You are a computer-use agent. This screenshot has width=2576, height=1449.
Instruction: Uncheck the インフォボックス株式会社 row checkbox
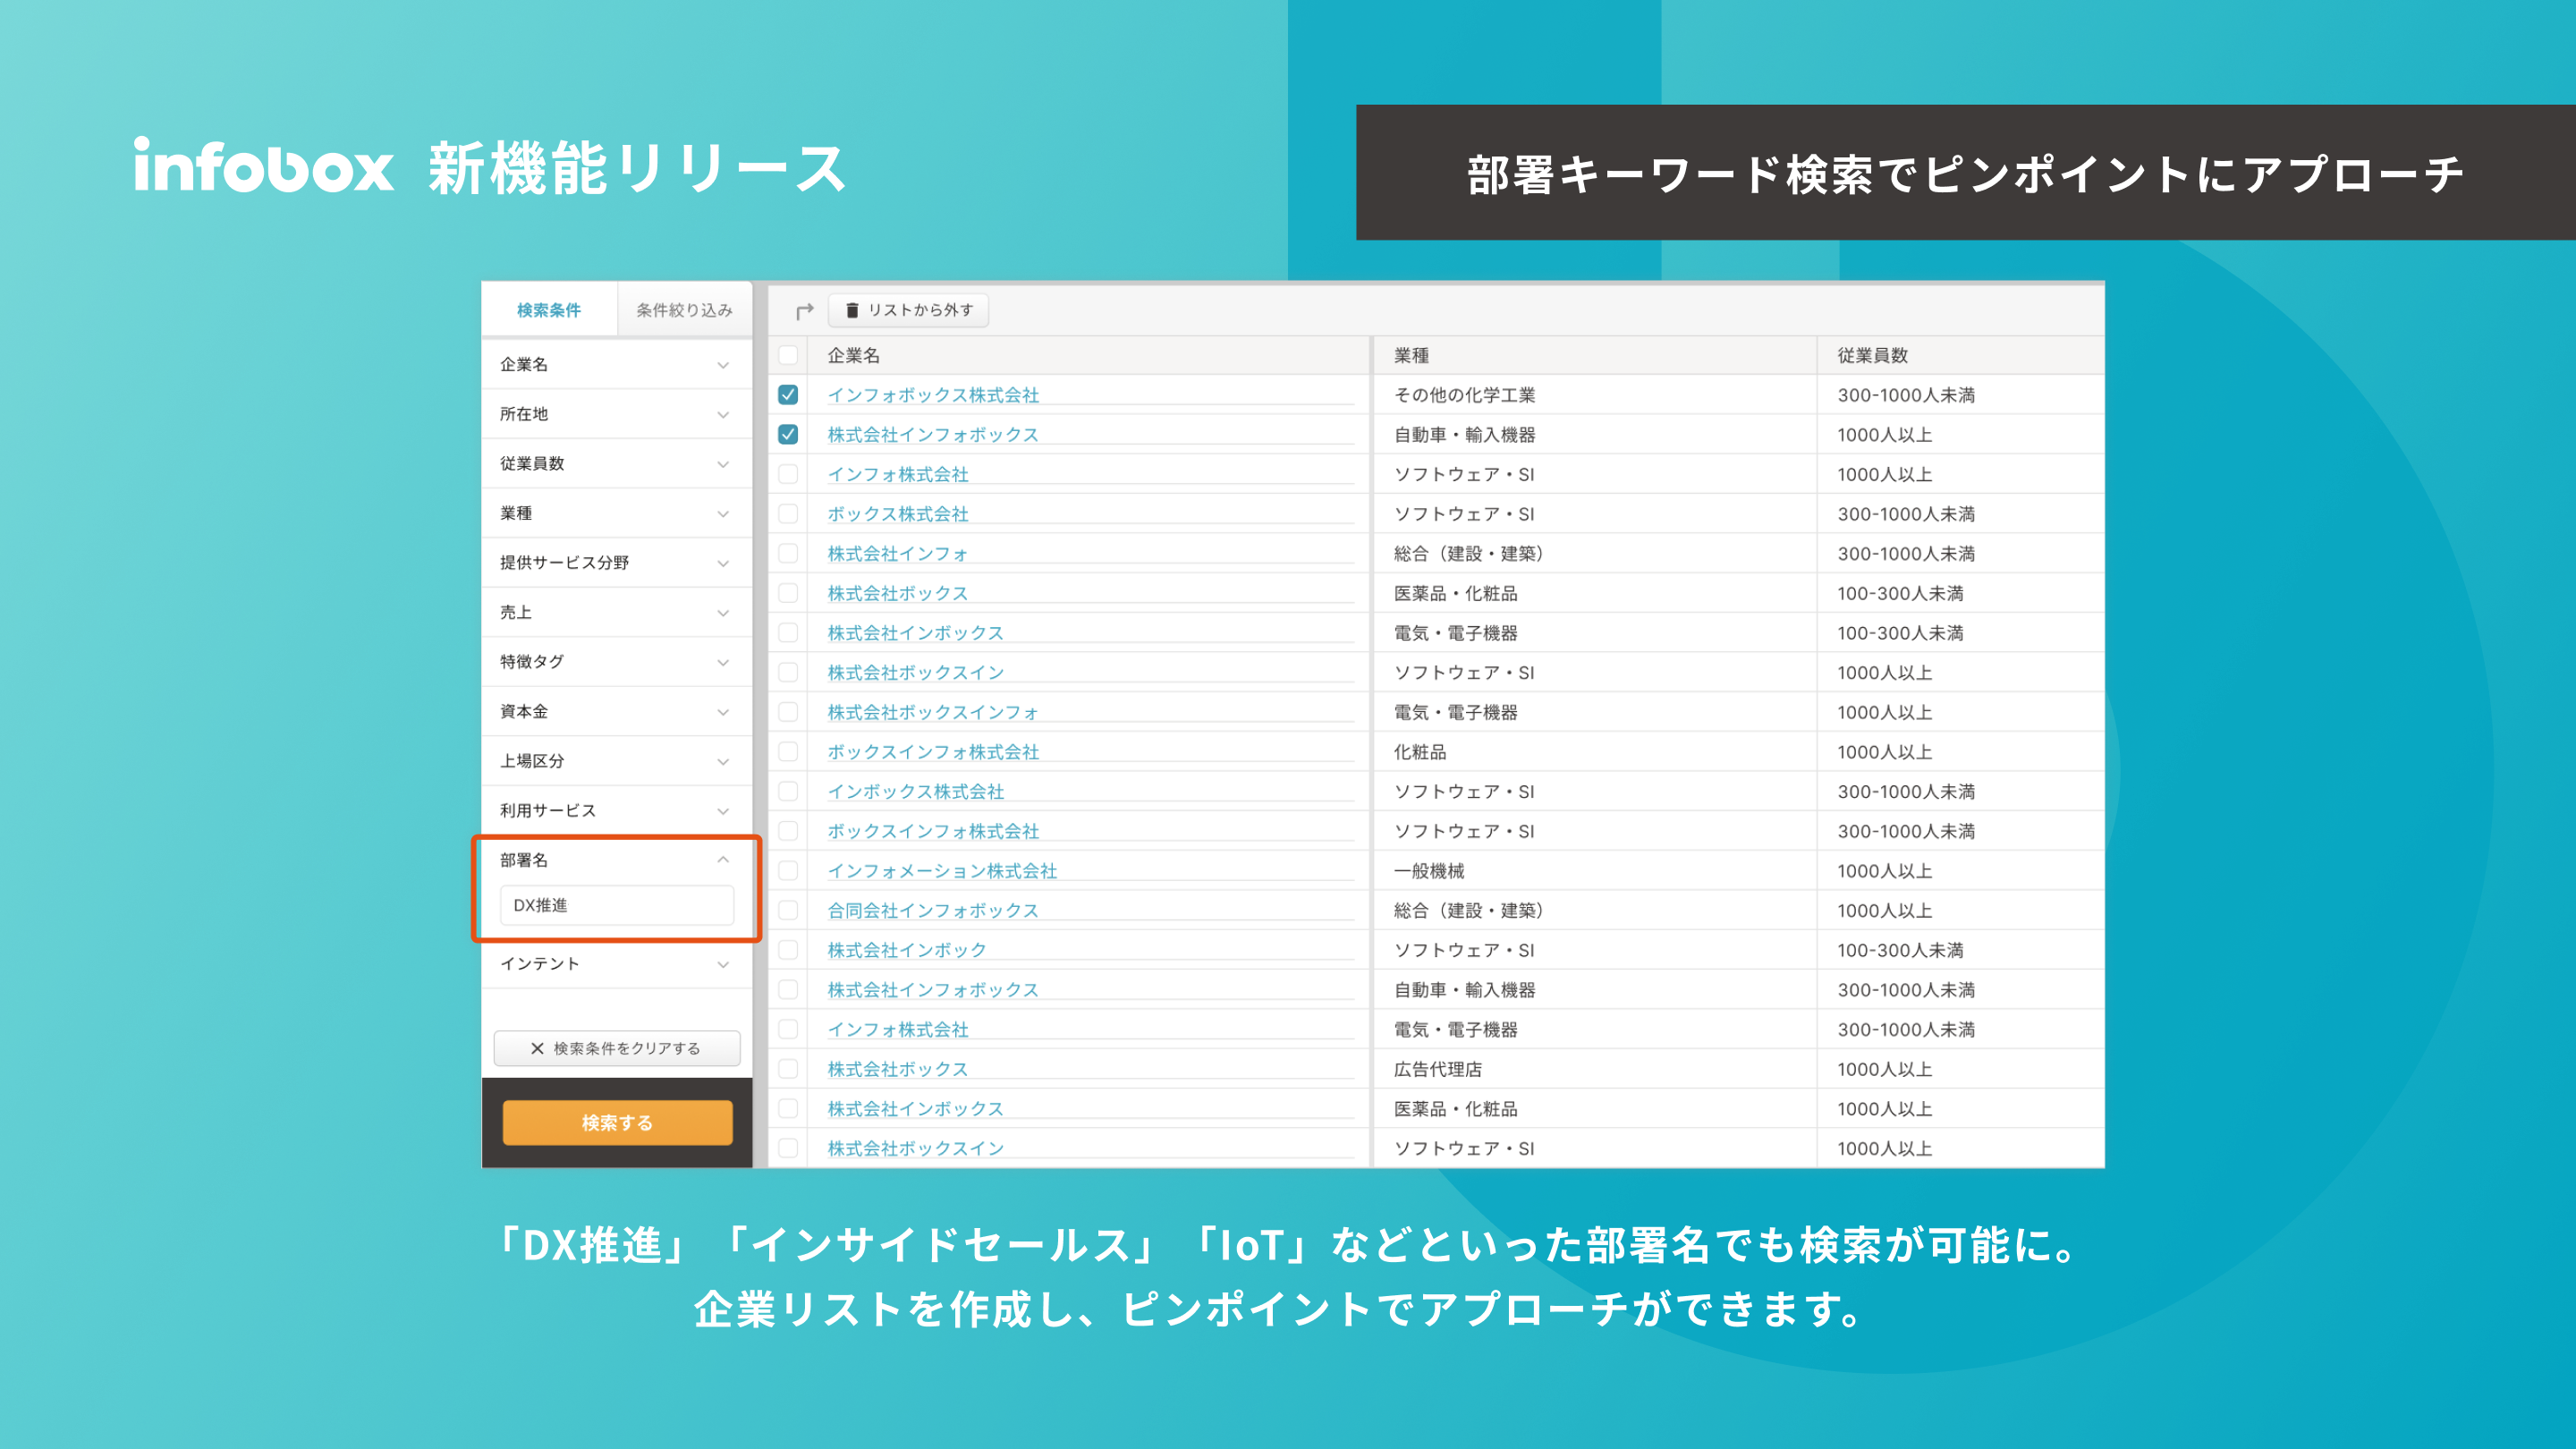click(788, 395)
